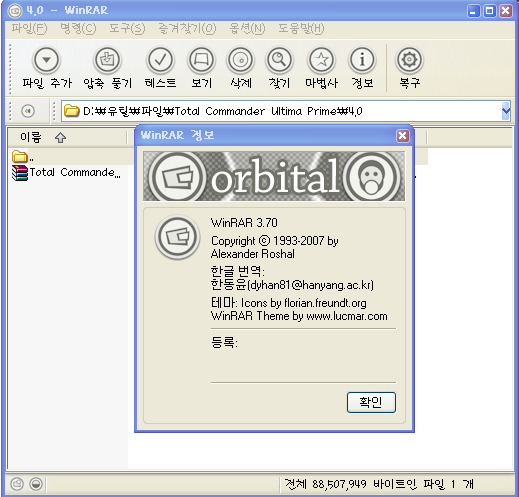
Task: Click the 테스트 (Test) checkmark icon
Action: [160, 60]
